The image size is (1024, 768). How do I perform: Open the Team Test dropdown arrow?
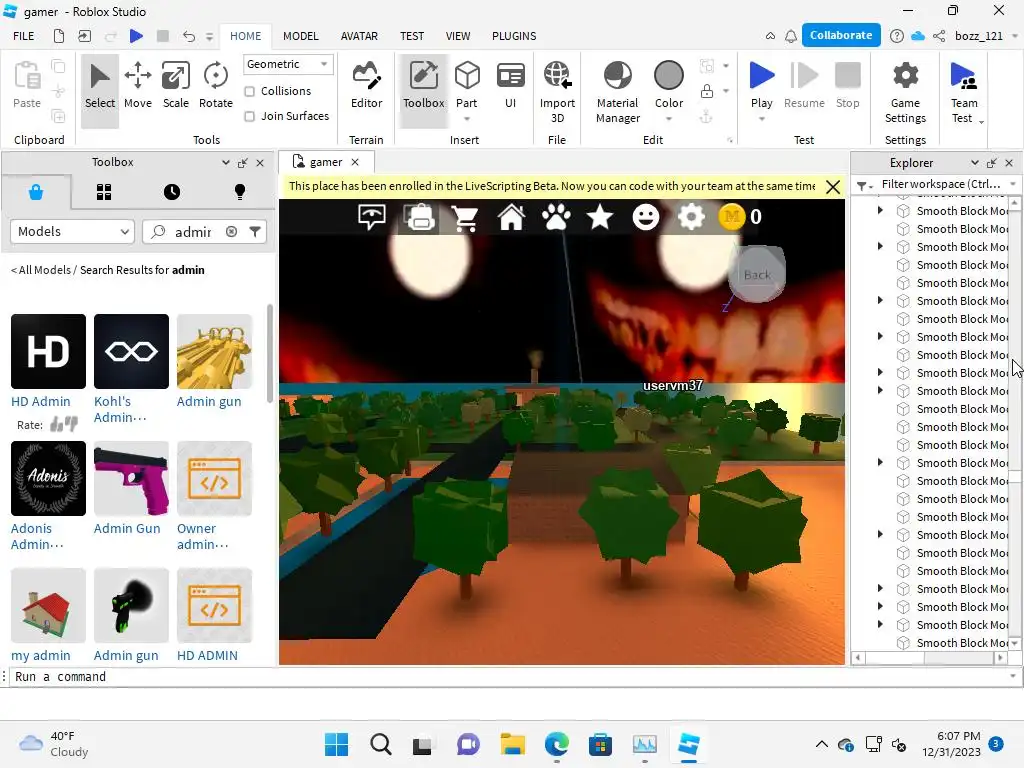[x=981, y=121]
